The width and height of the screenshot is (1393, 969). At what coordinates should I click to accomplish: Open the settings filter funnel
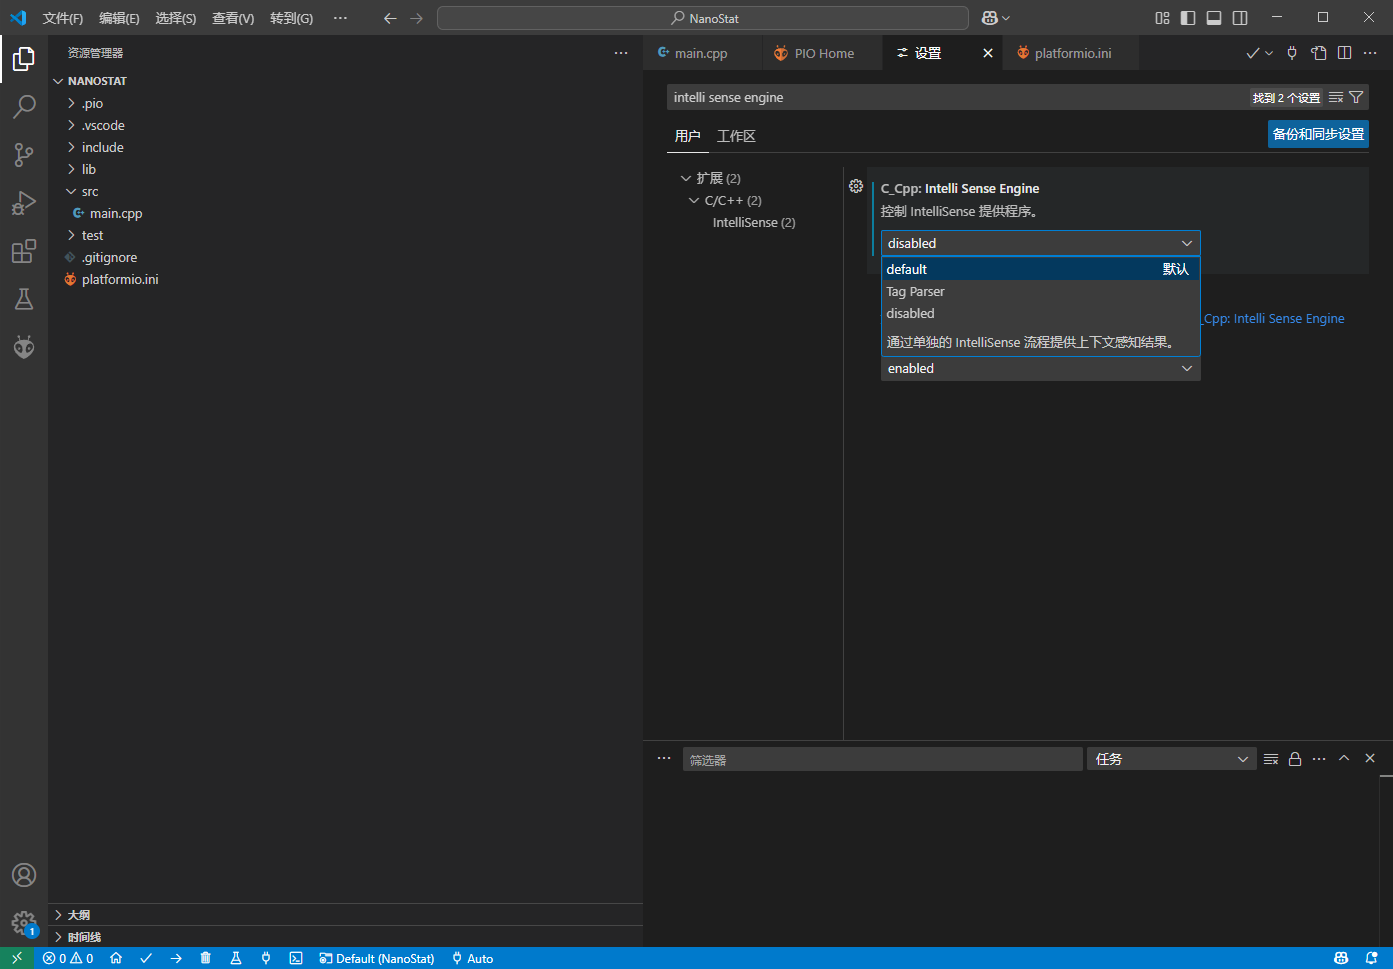pyautogui.click(x=1356, y=97)
